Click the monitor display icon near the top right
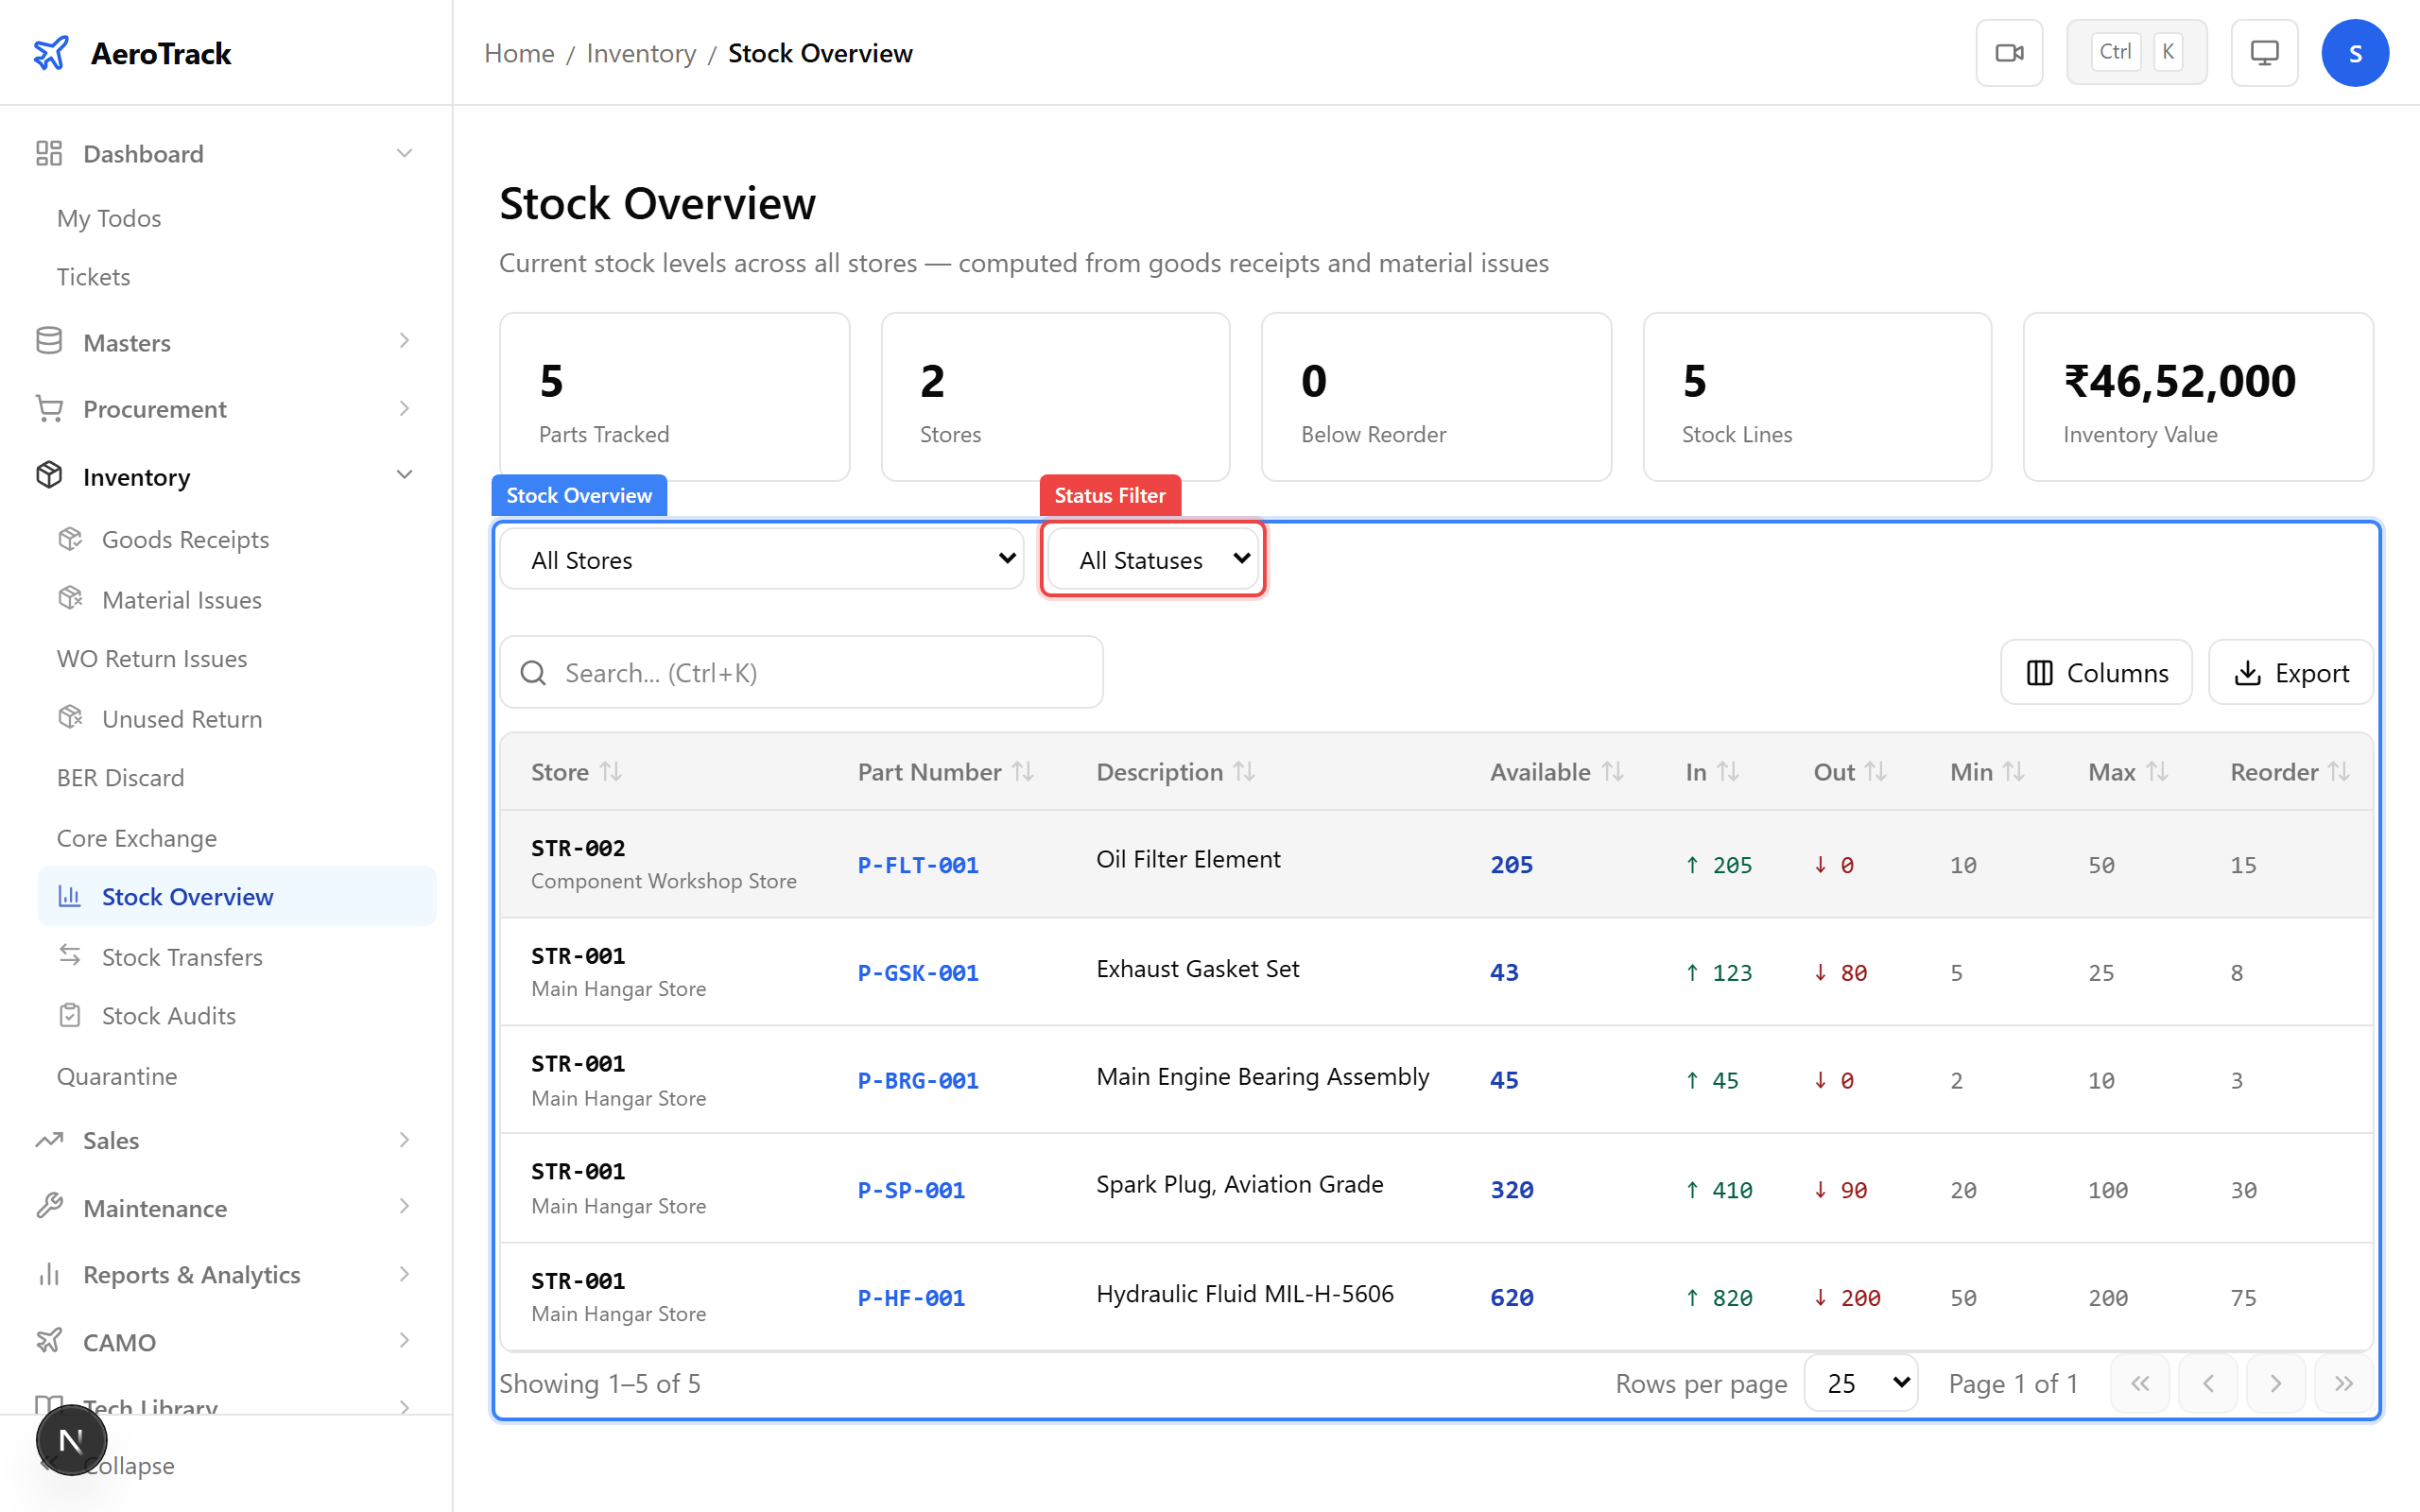This screenshot has width=2420, height=1512. coord(2264,52)
